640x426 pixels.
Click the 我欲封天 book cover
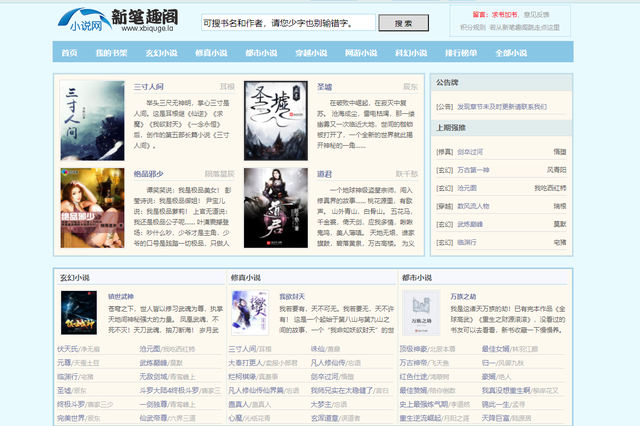click(x=250, y=313)
